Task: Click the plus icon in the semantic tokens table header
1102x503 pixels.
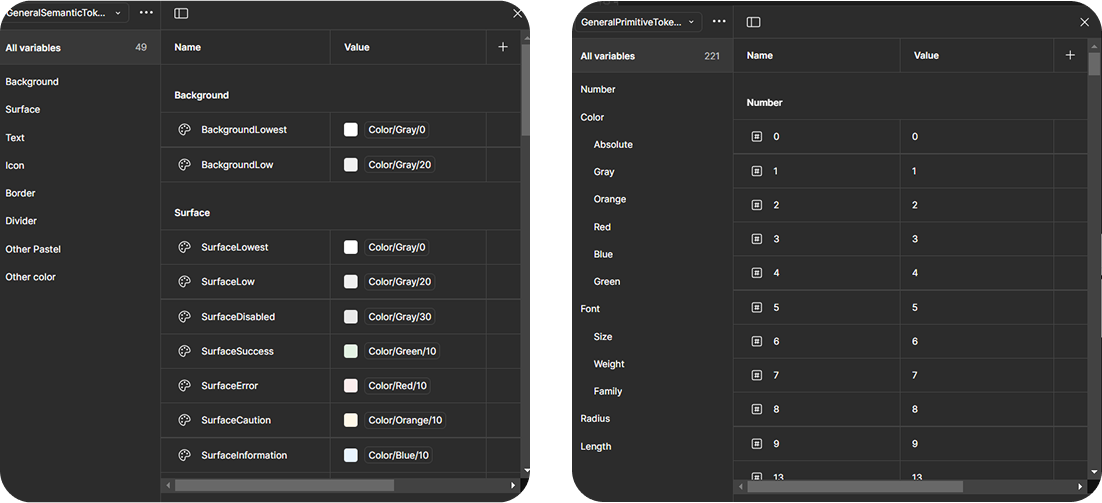Action: [503, 47]
